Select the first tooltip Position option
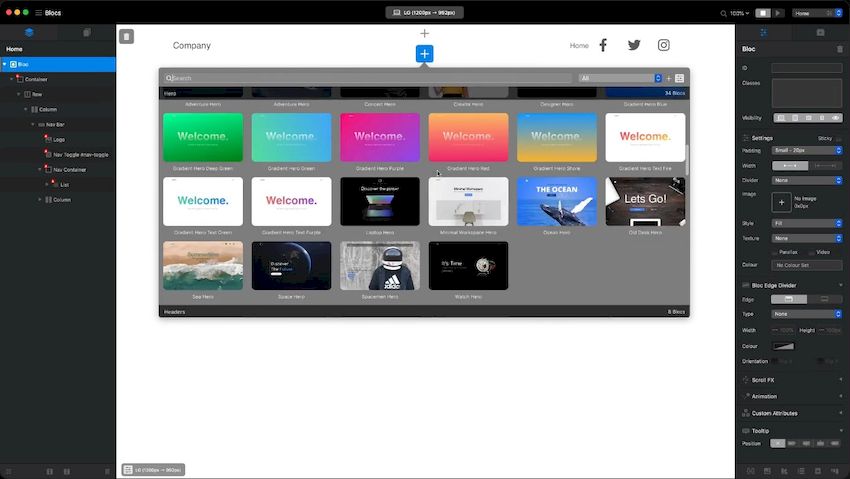Viewport: 850px width, 479px height. click(777, 443)
